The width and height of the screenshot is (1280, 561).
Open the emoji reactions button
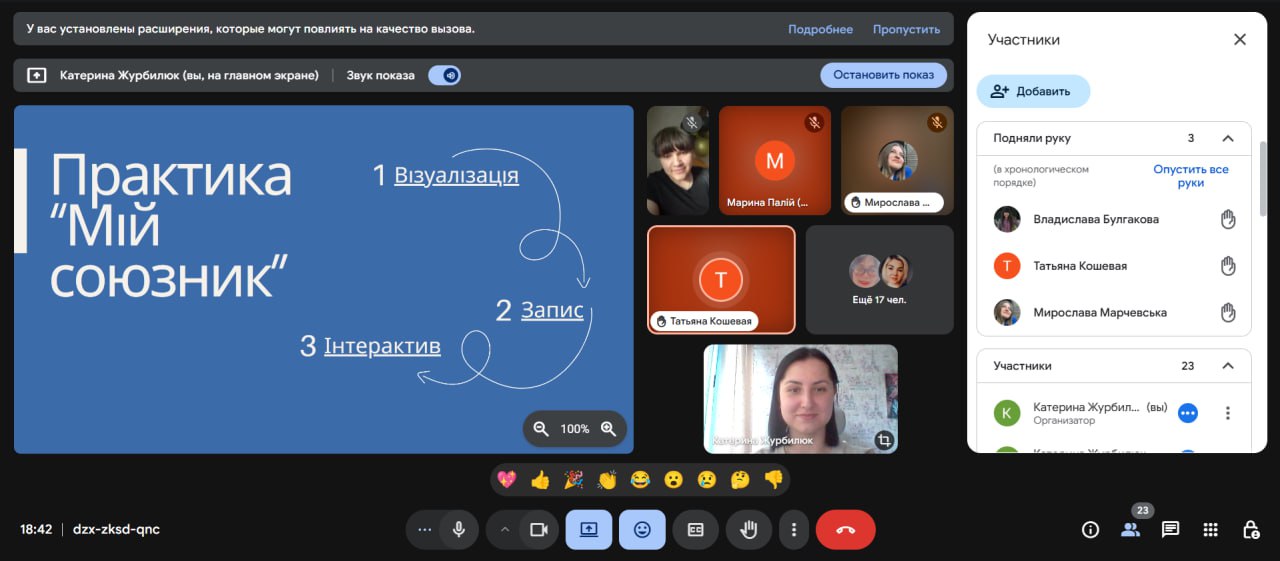click(642, 530)
